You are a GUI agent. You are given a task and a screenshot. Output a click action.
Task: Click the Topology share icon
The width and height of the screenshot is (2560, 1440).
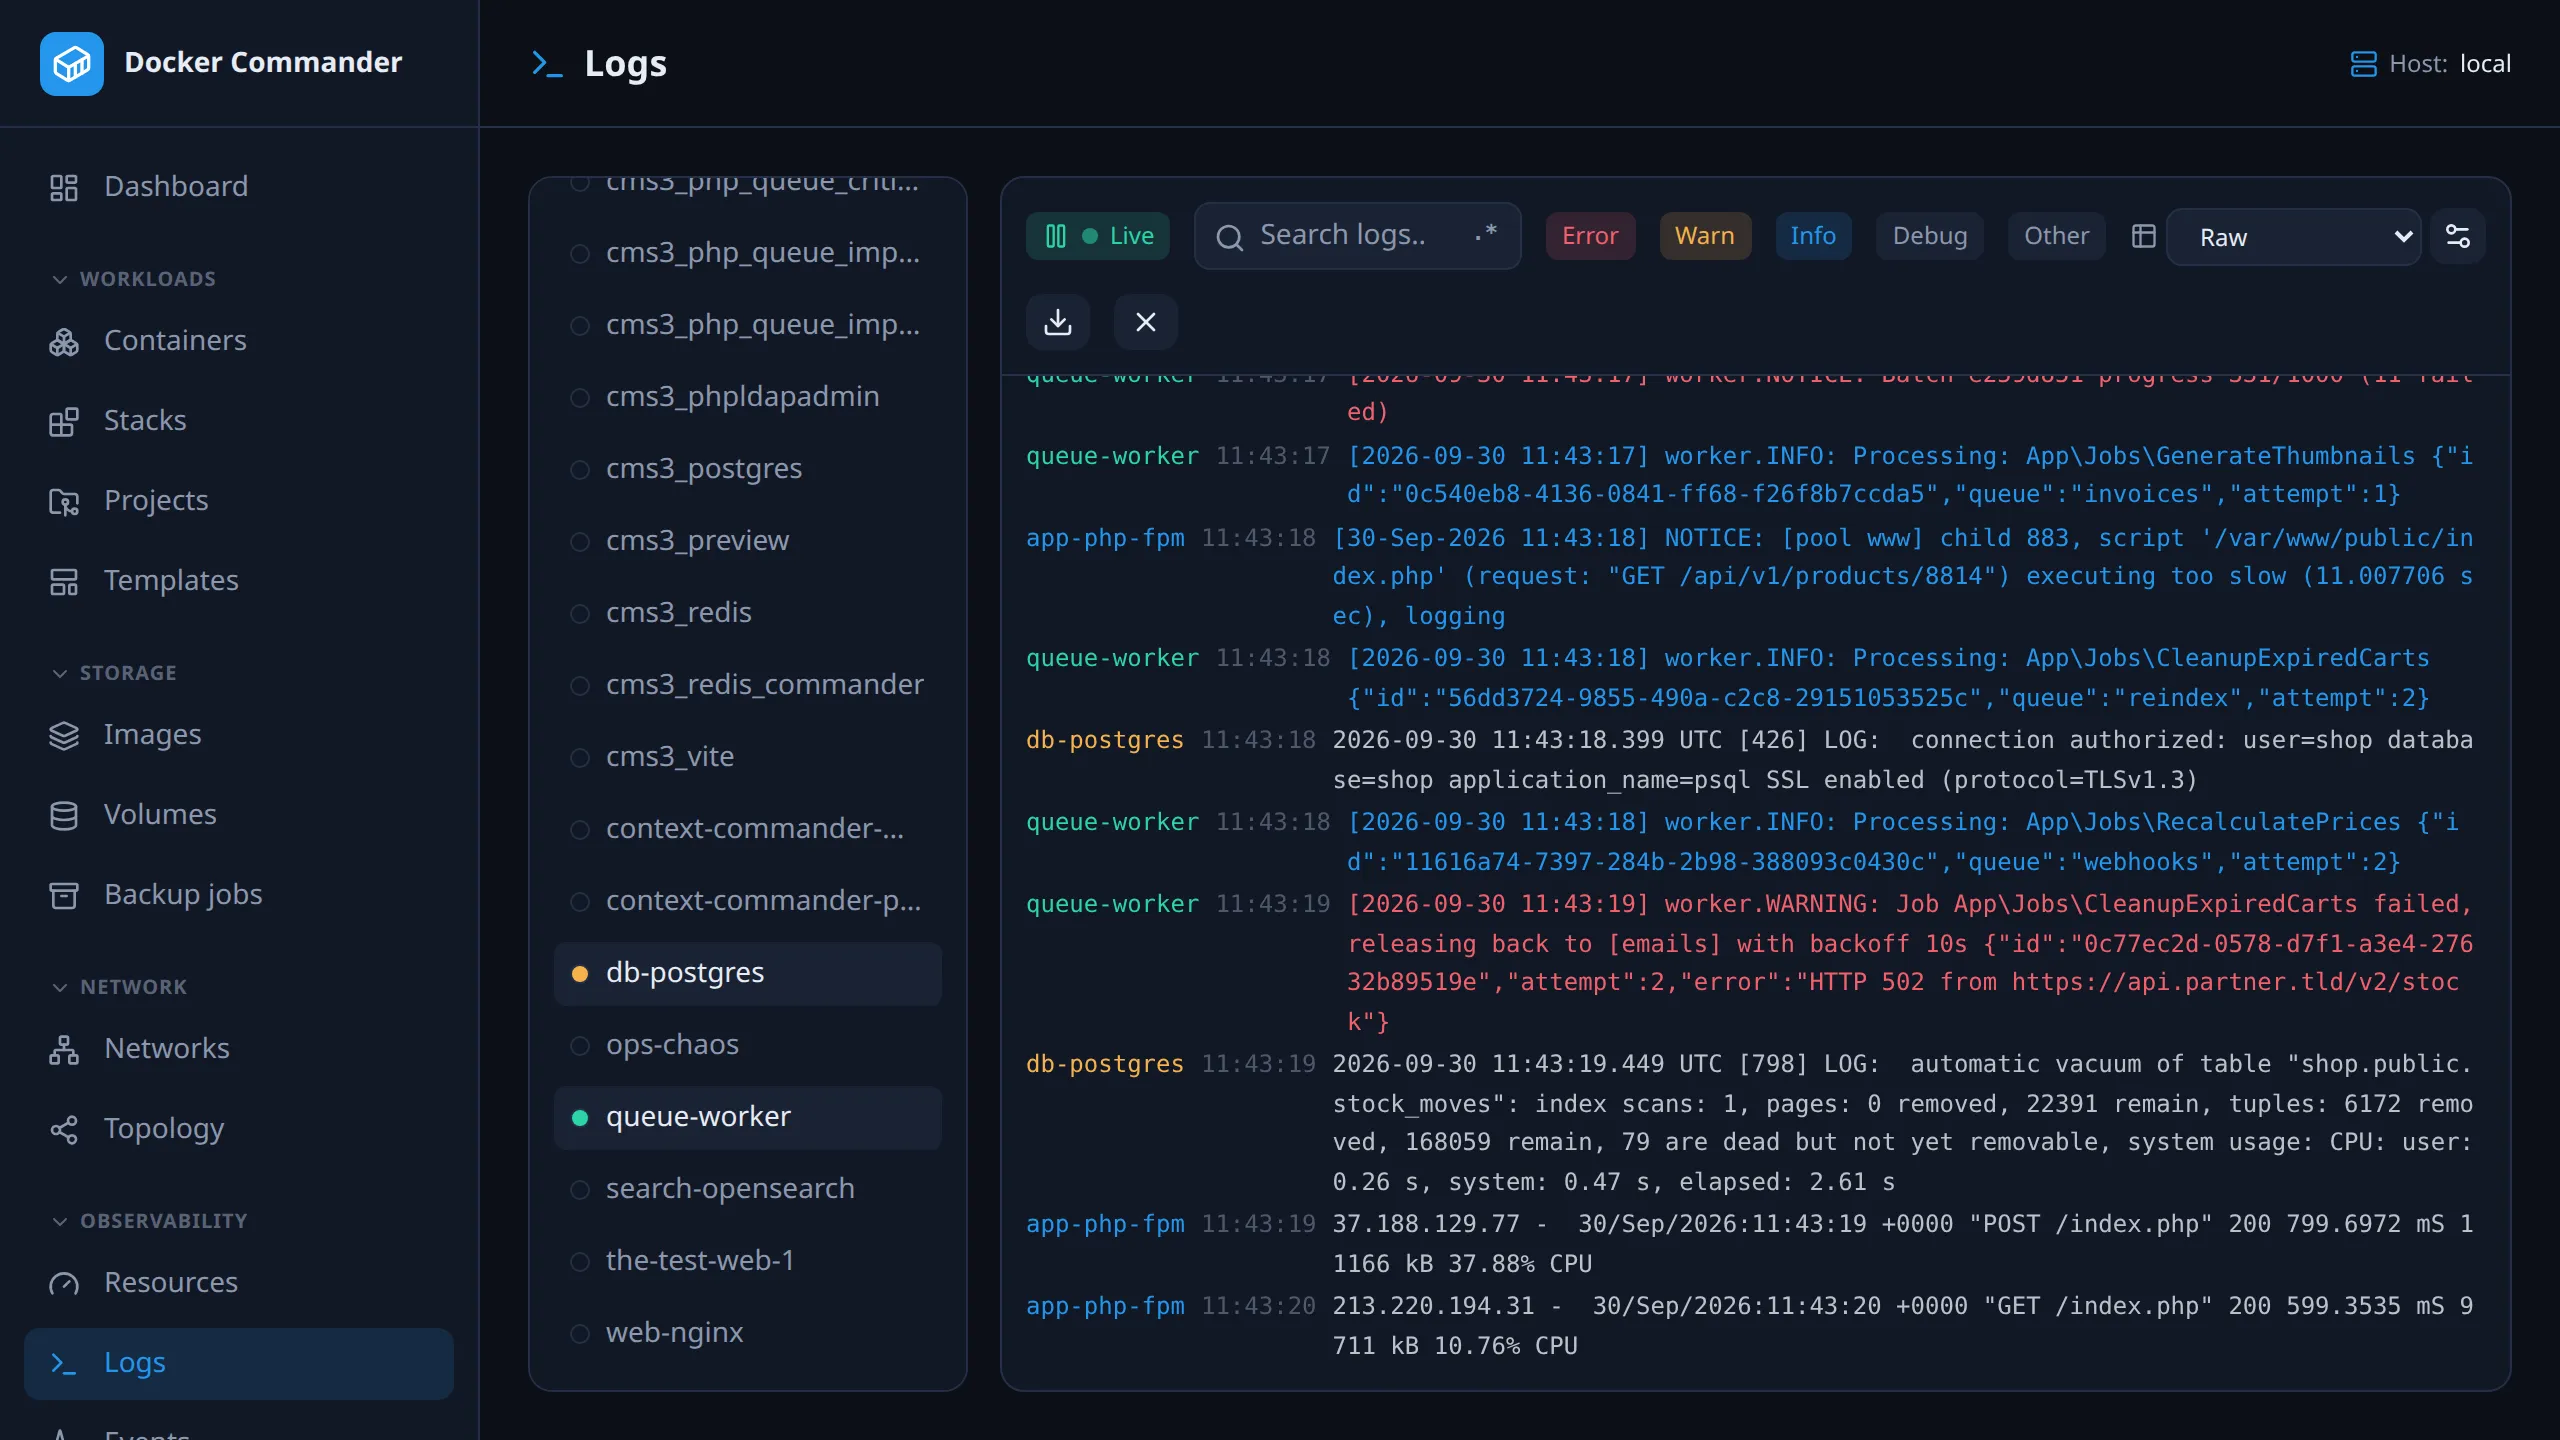(x=64, y=1129)
